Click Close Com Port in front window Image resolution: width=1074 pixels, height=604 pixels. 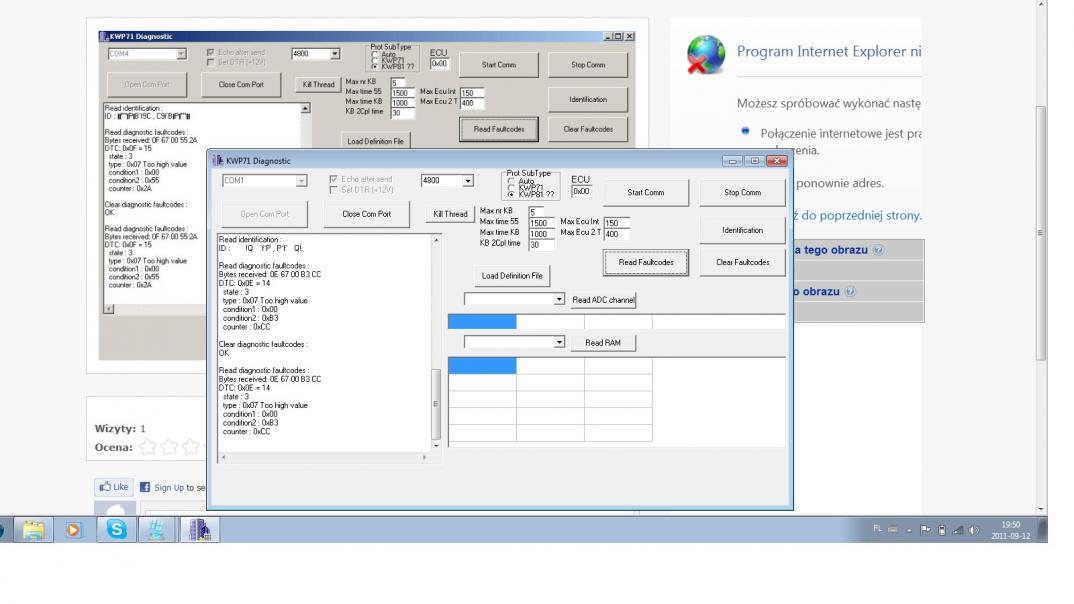click(366, 214)
